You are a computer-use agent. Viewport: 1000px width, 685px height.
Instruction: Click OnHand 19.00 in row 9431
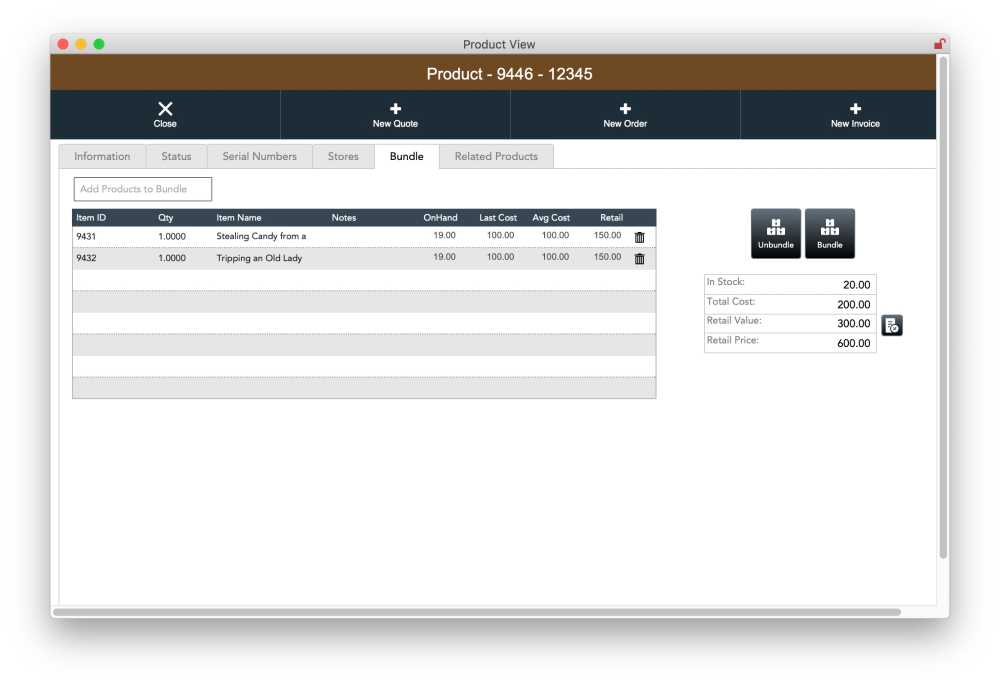(x=445, y=235)
